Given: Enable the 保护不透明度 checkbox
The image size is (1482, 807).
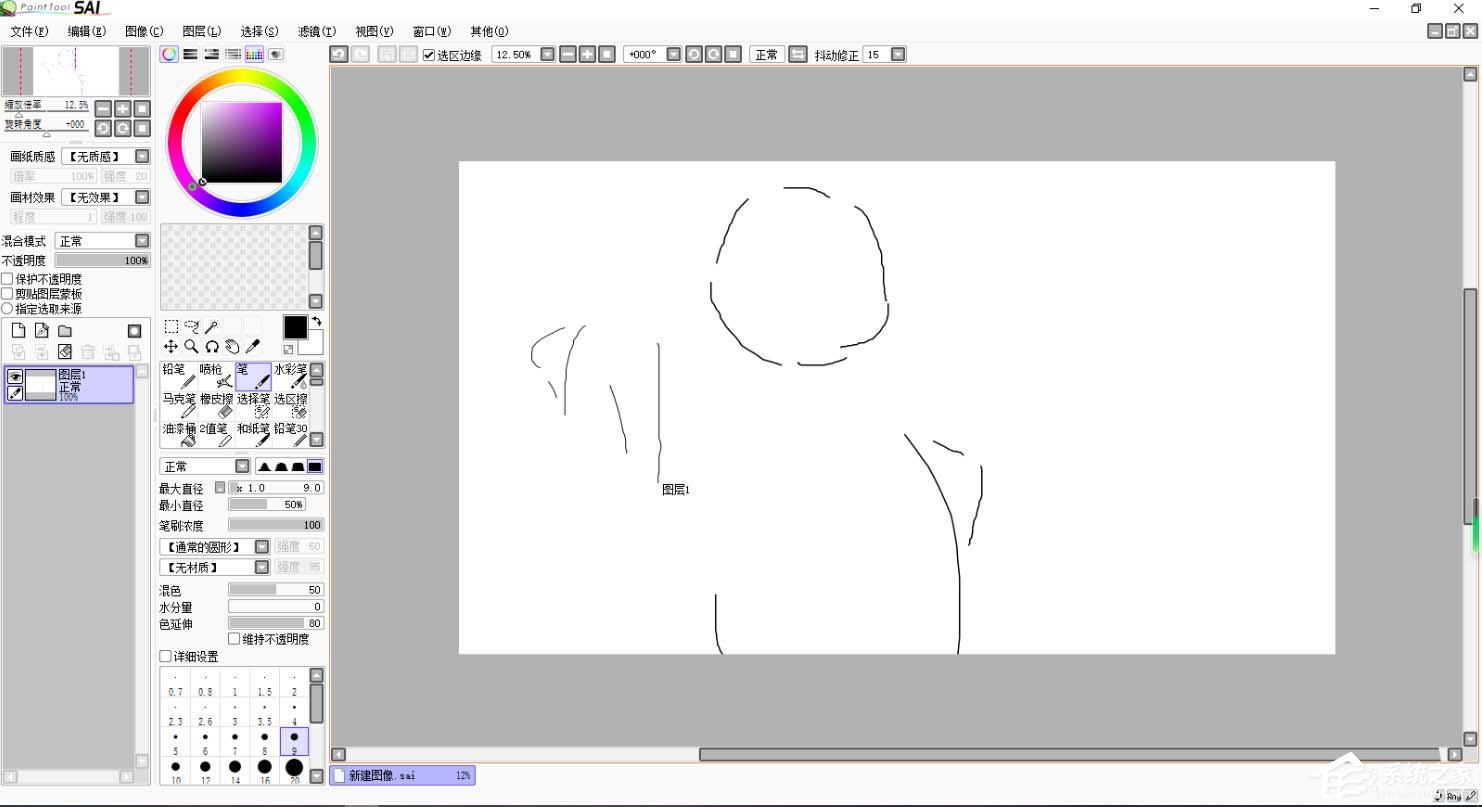Looking at the screenshot, I should coord(8,279).
